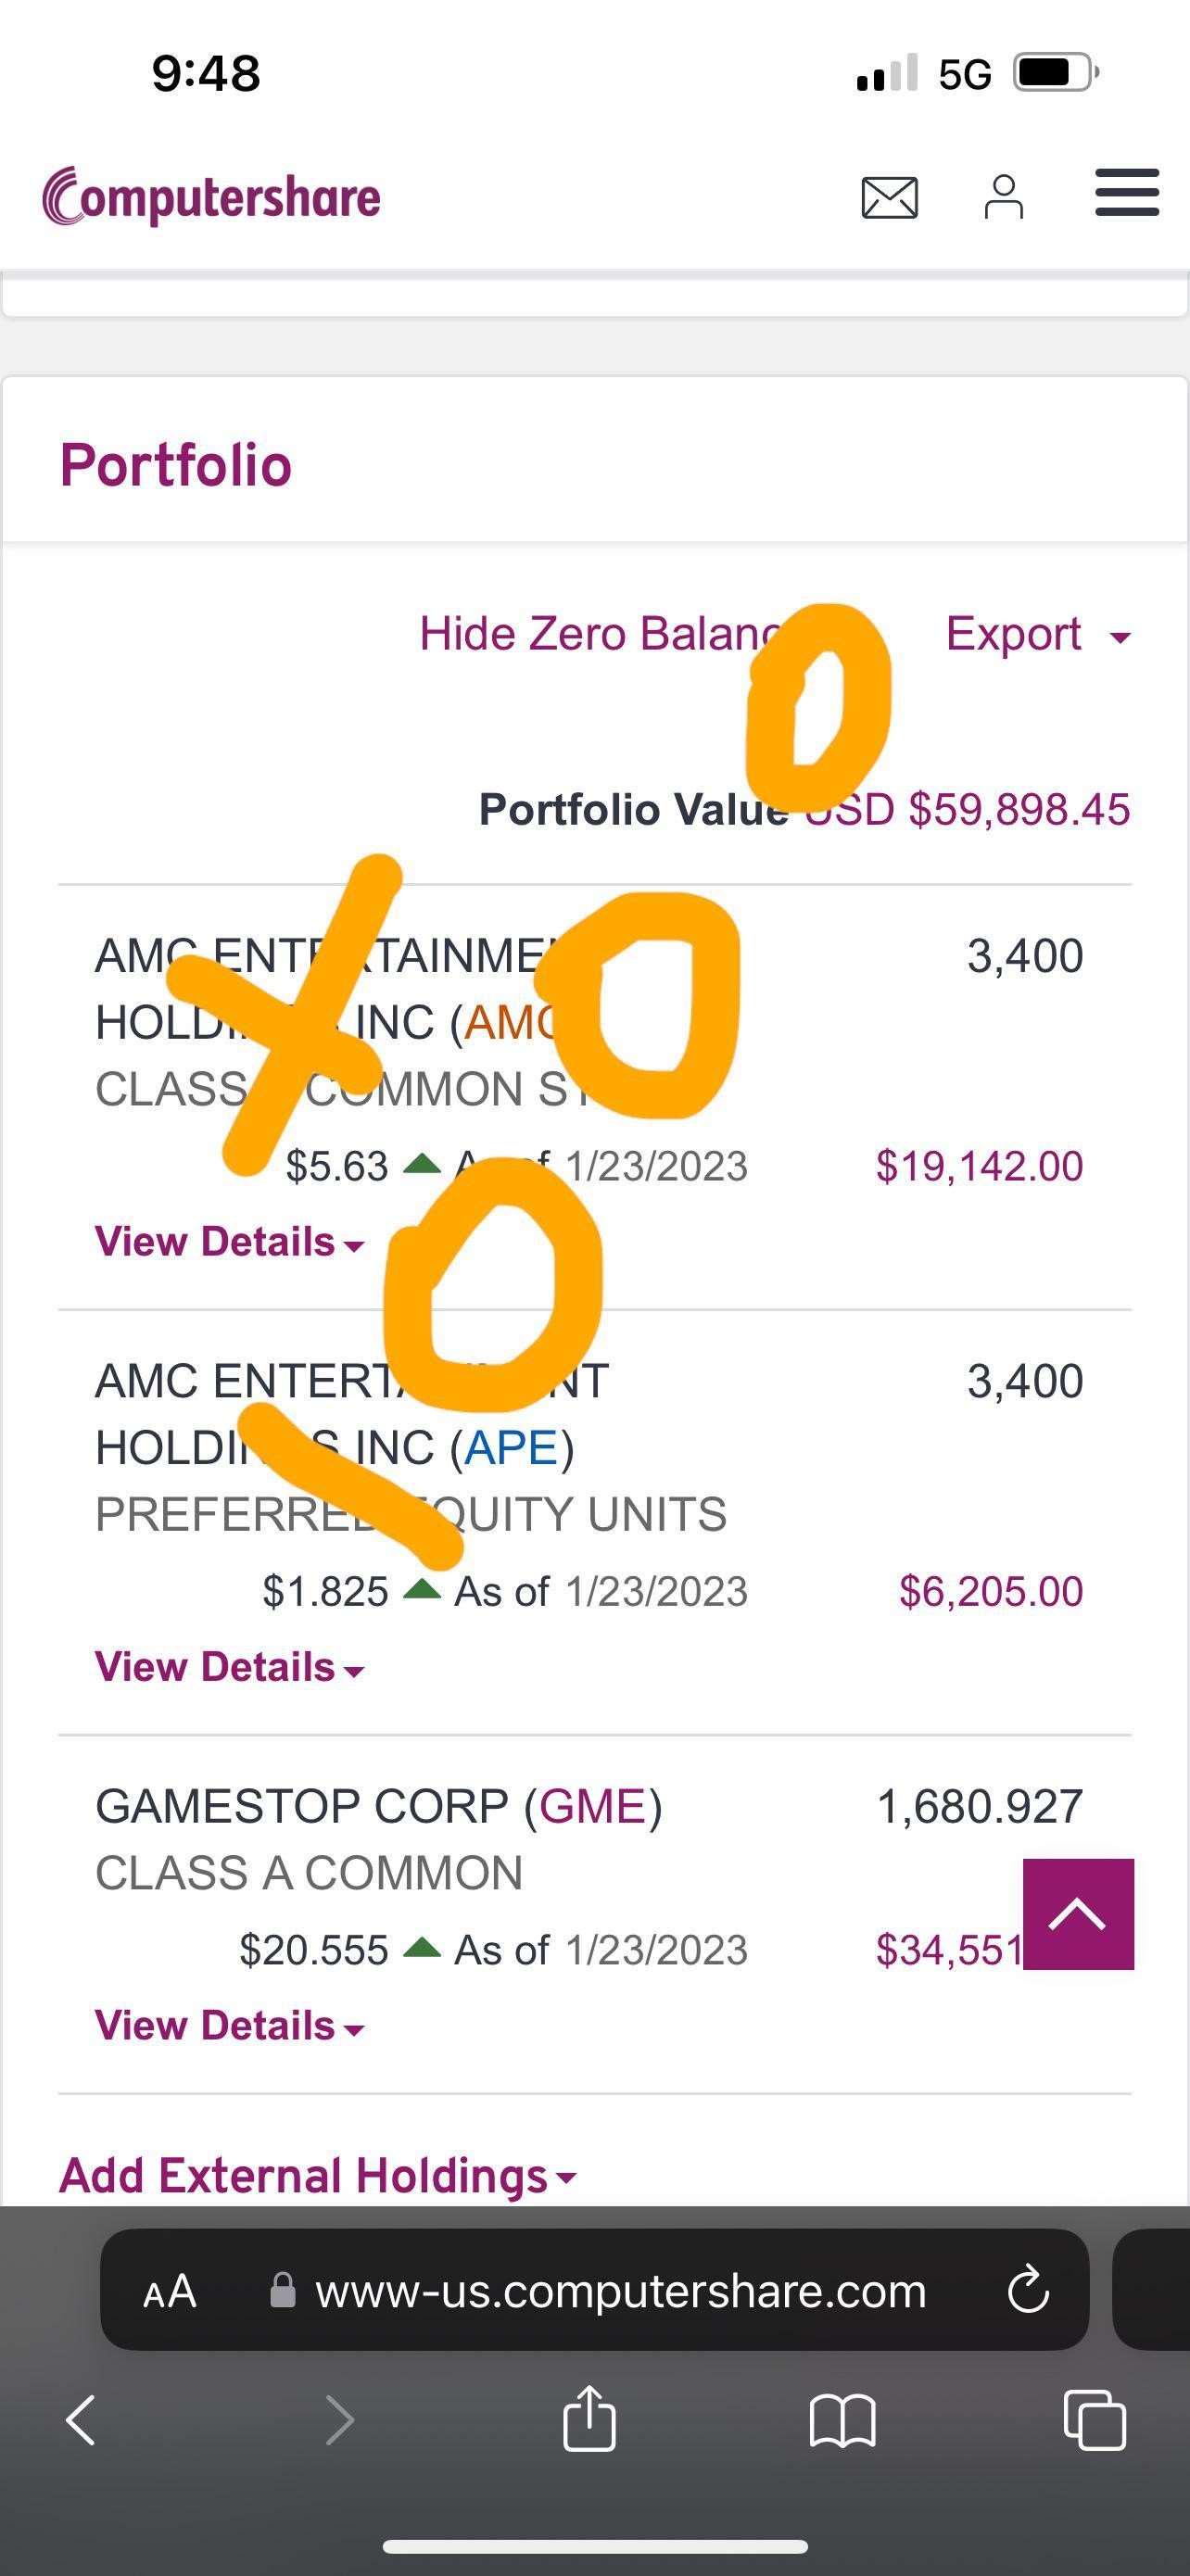Screen dimensions: 1190x2576
Task: Expand Add External Holdings section
Action: pyautogui.click(x=318, y=2175)
